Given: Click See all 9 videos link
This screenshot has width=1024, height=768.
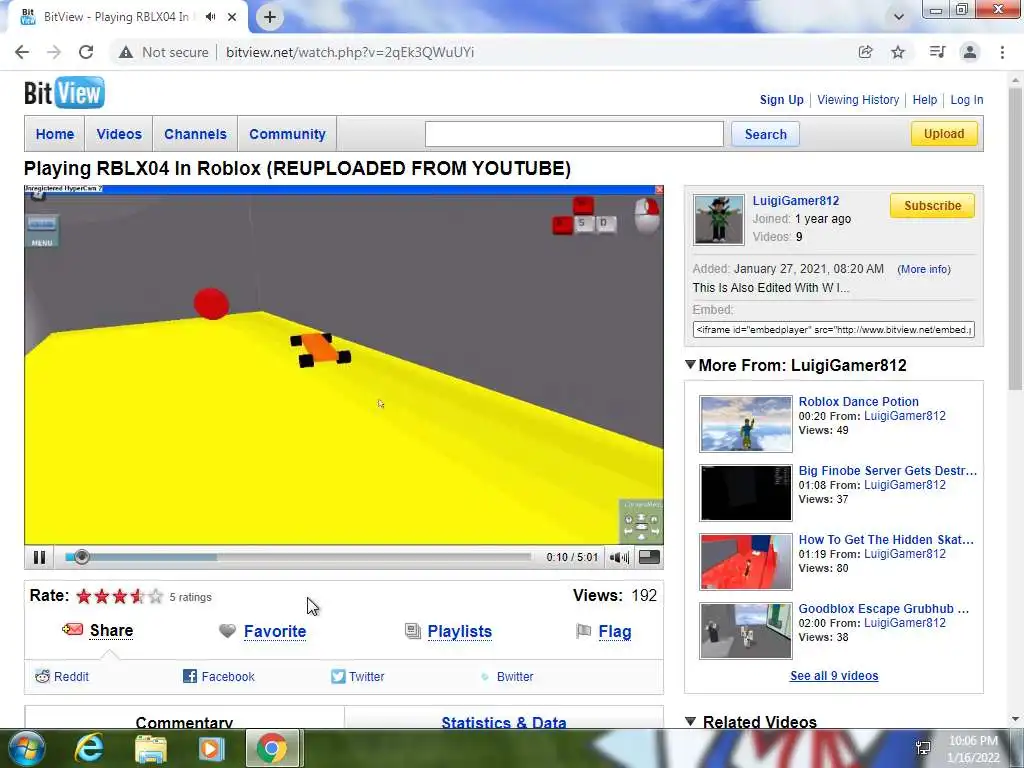Looking at the screenshot, I should tap(834, 676).
